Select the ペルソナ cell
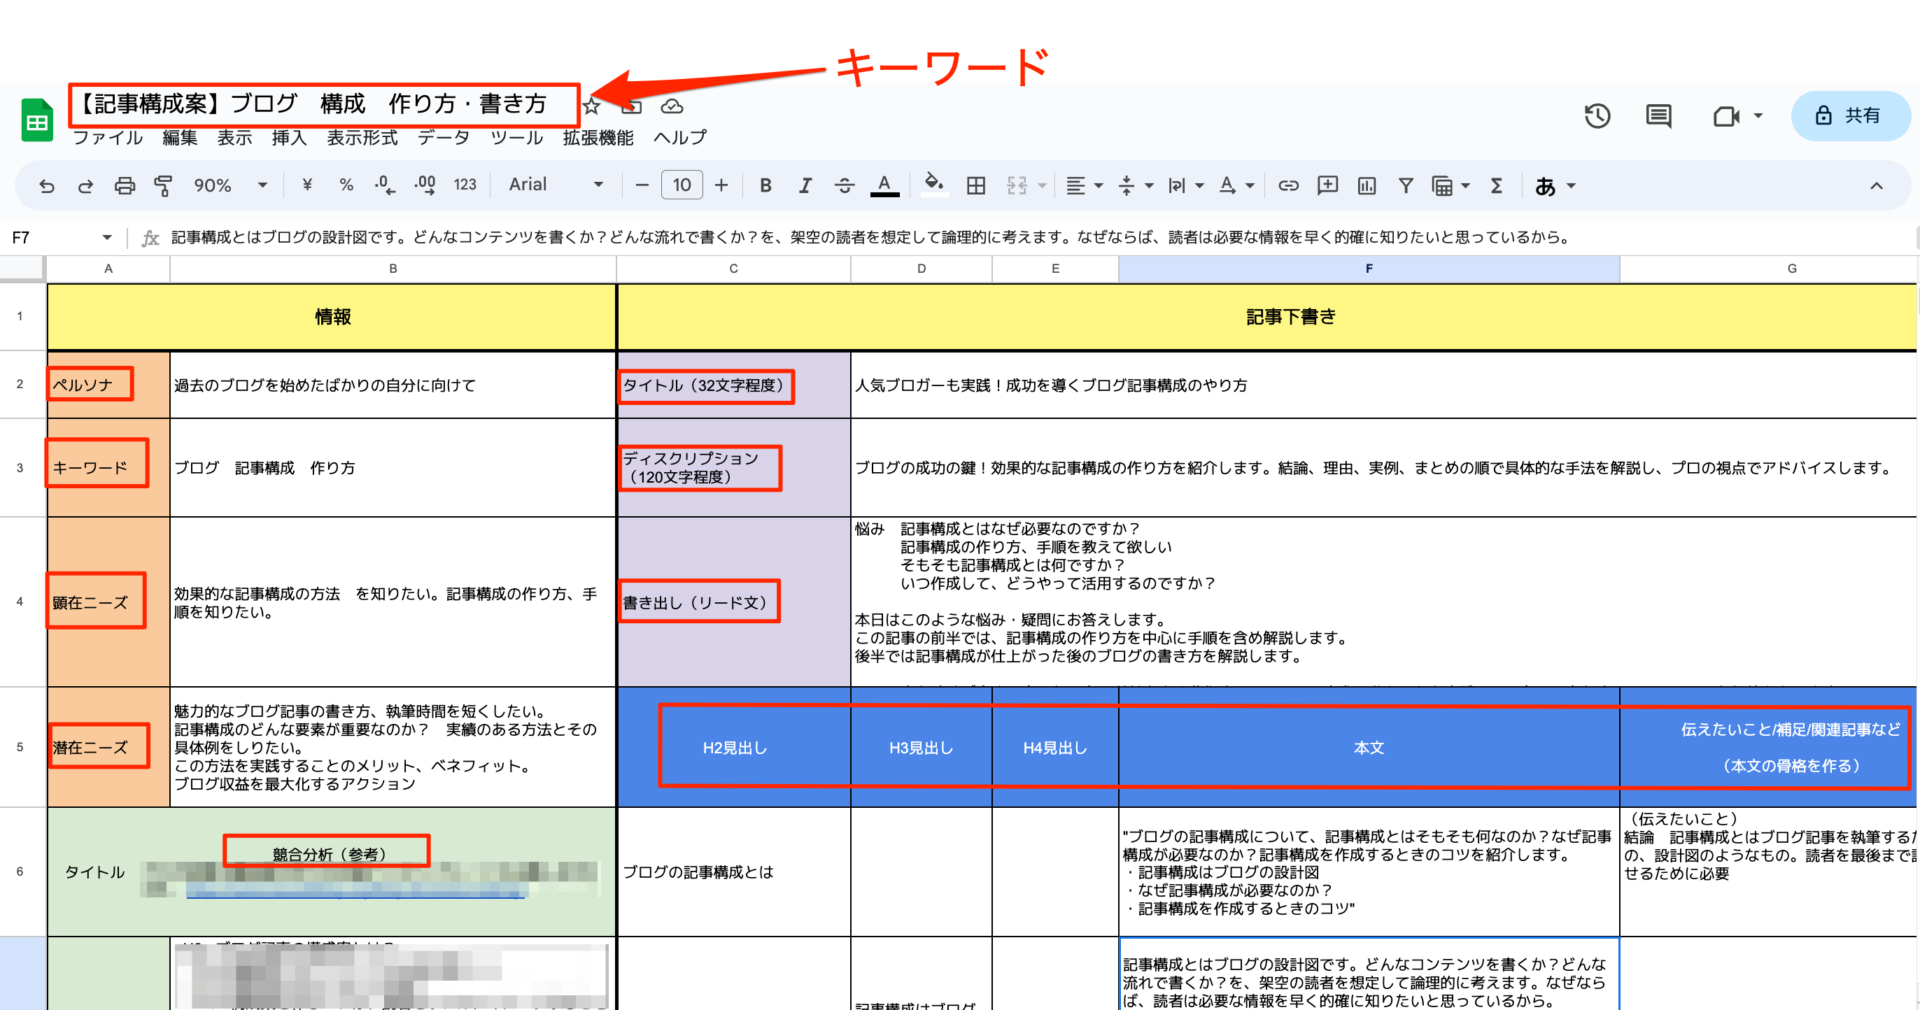Viewport: 1920px width, 1010px height. coord(108,385)
